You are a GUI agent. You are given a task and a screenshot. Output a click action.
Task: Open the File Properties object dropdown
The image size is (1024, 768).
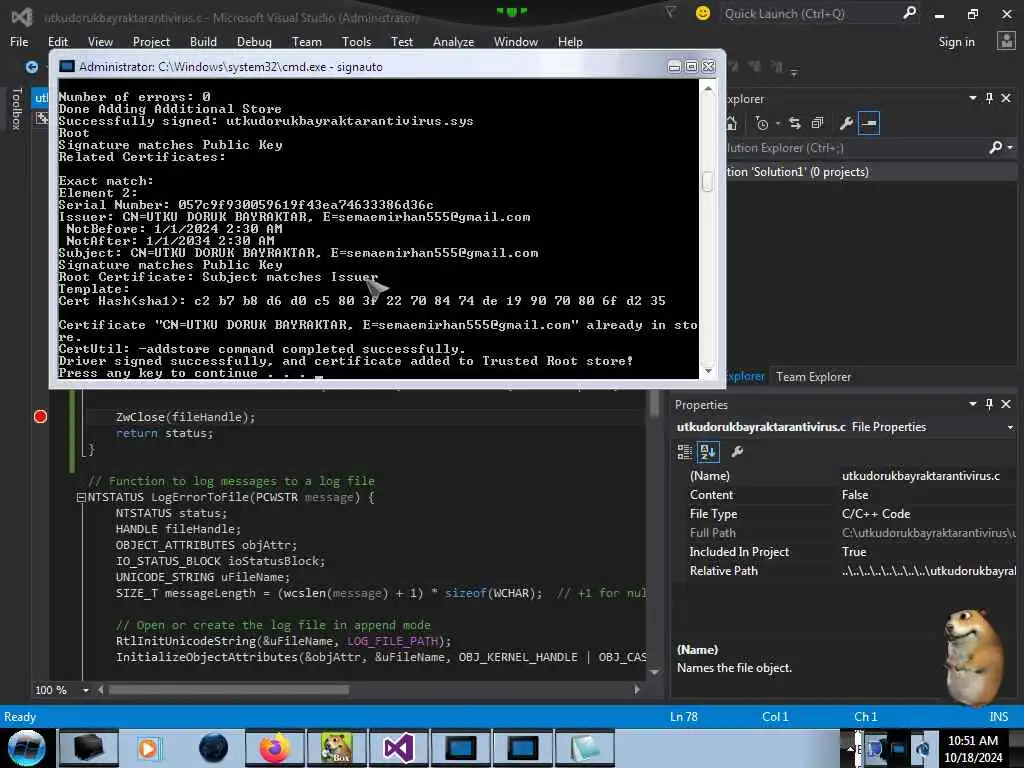(x=1010, y=427)
